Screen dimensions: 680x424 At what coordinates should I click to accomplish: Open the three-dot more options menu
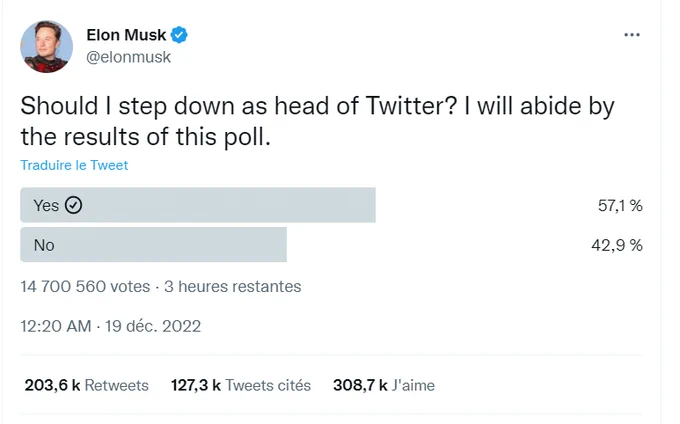tap(631, 35)
